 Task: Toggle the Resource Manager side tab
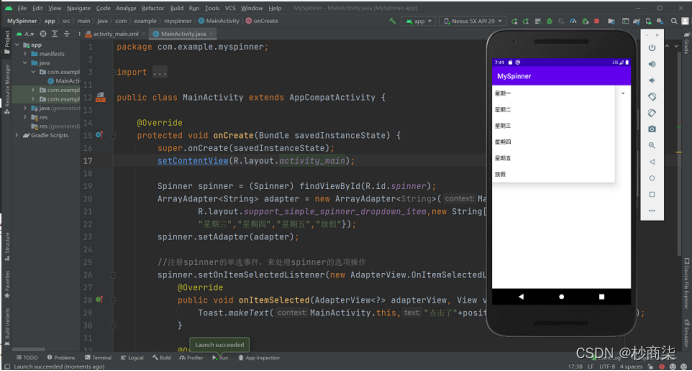7,90
